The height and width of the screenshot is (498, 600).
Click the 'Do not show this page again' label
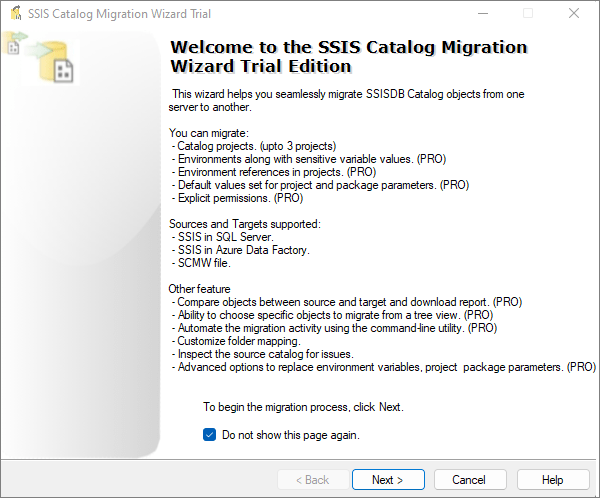[x=291, y=435]
